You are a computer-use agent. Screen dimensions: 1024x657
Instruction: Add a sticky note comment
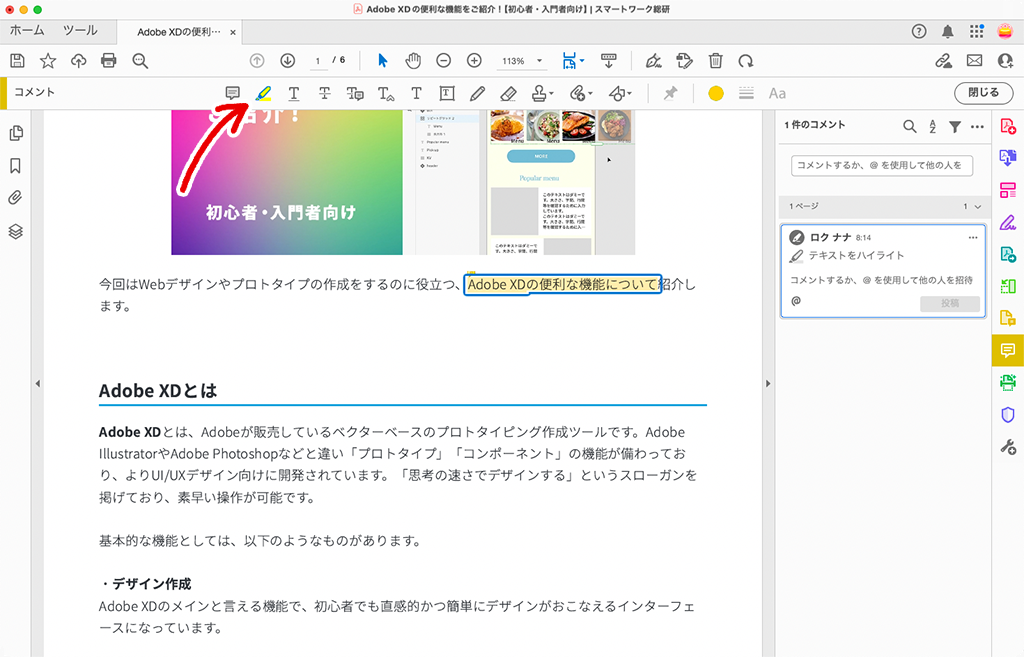point(232,93)
